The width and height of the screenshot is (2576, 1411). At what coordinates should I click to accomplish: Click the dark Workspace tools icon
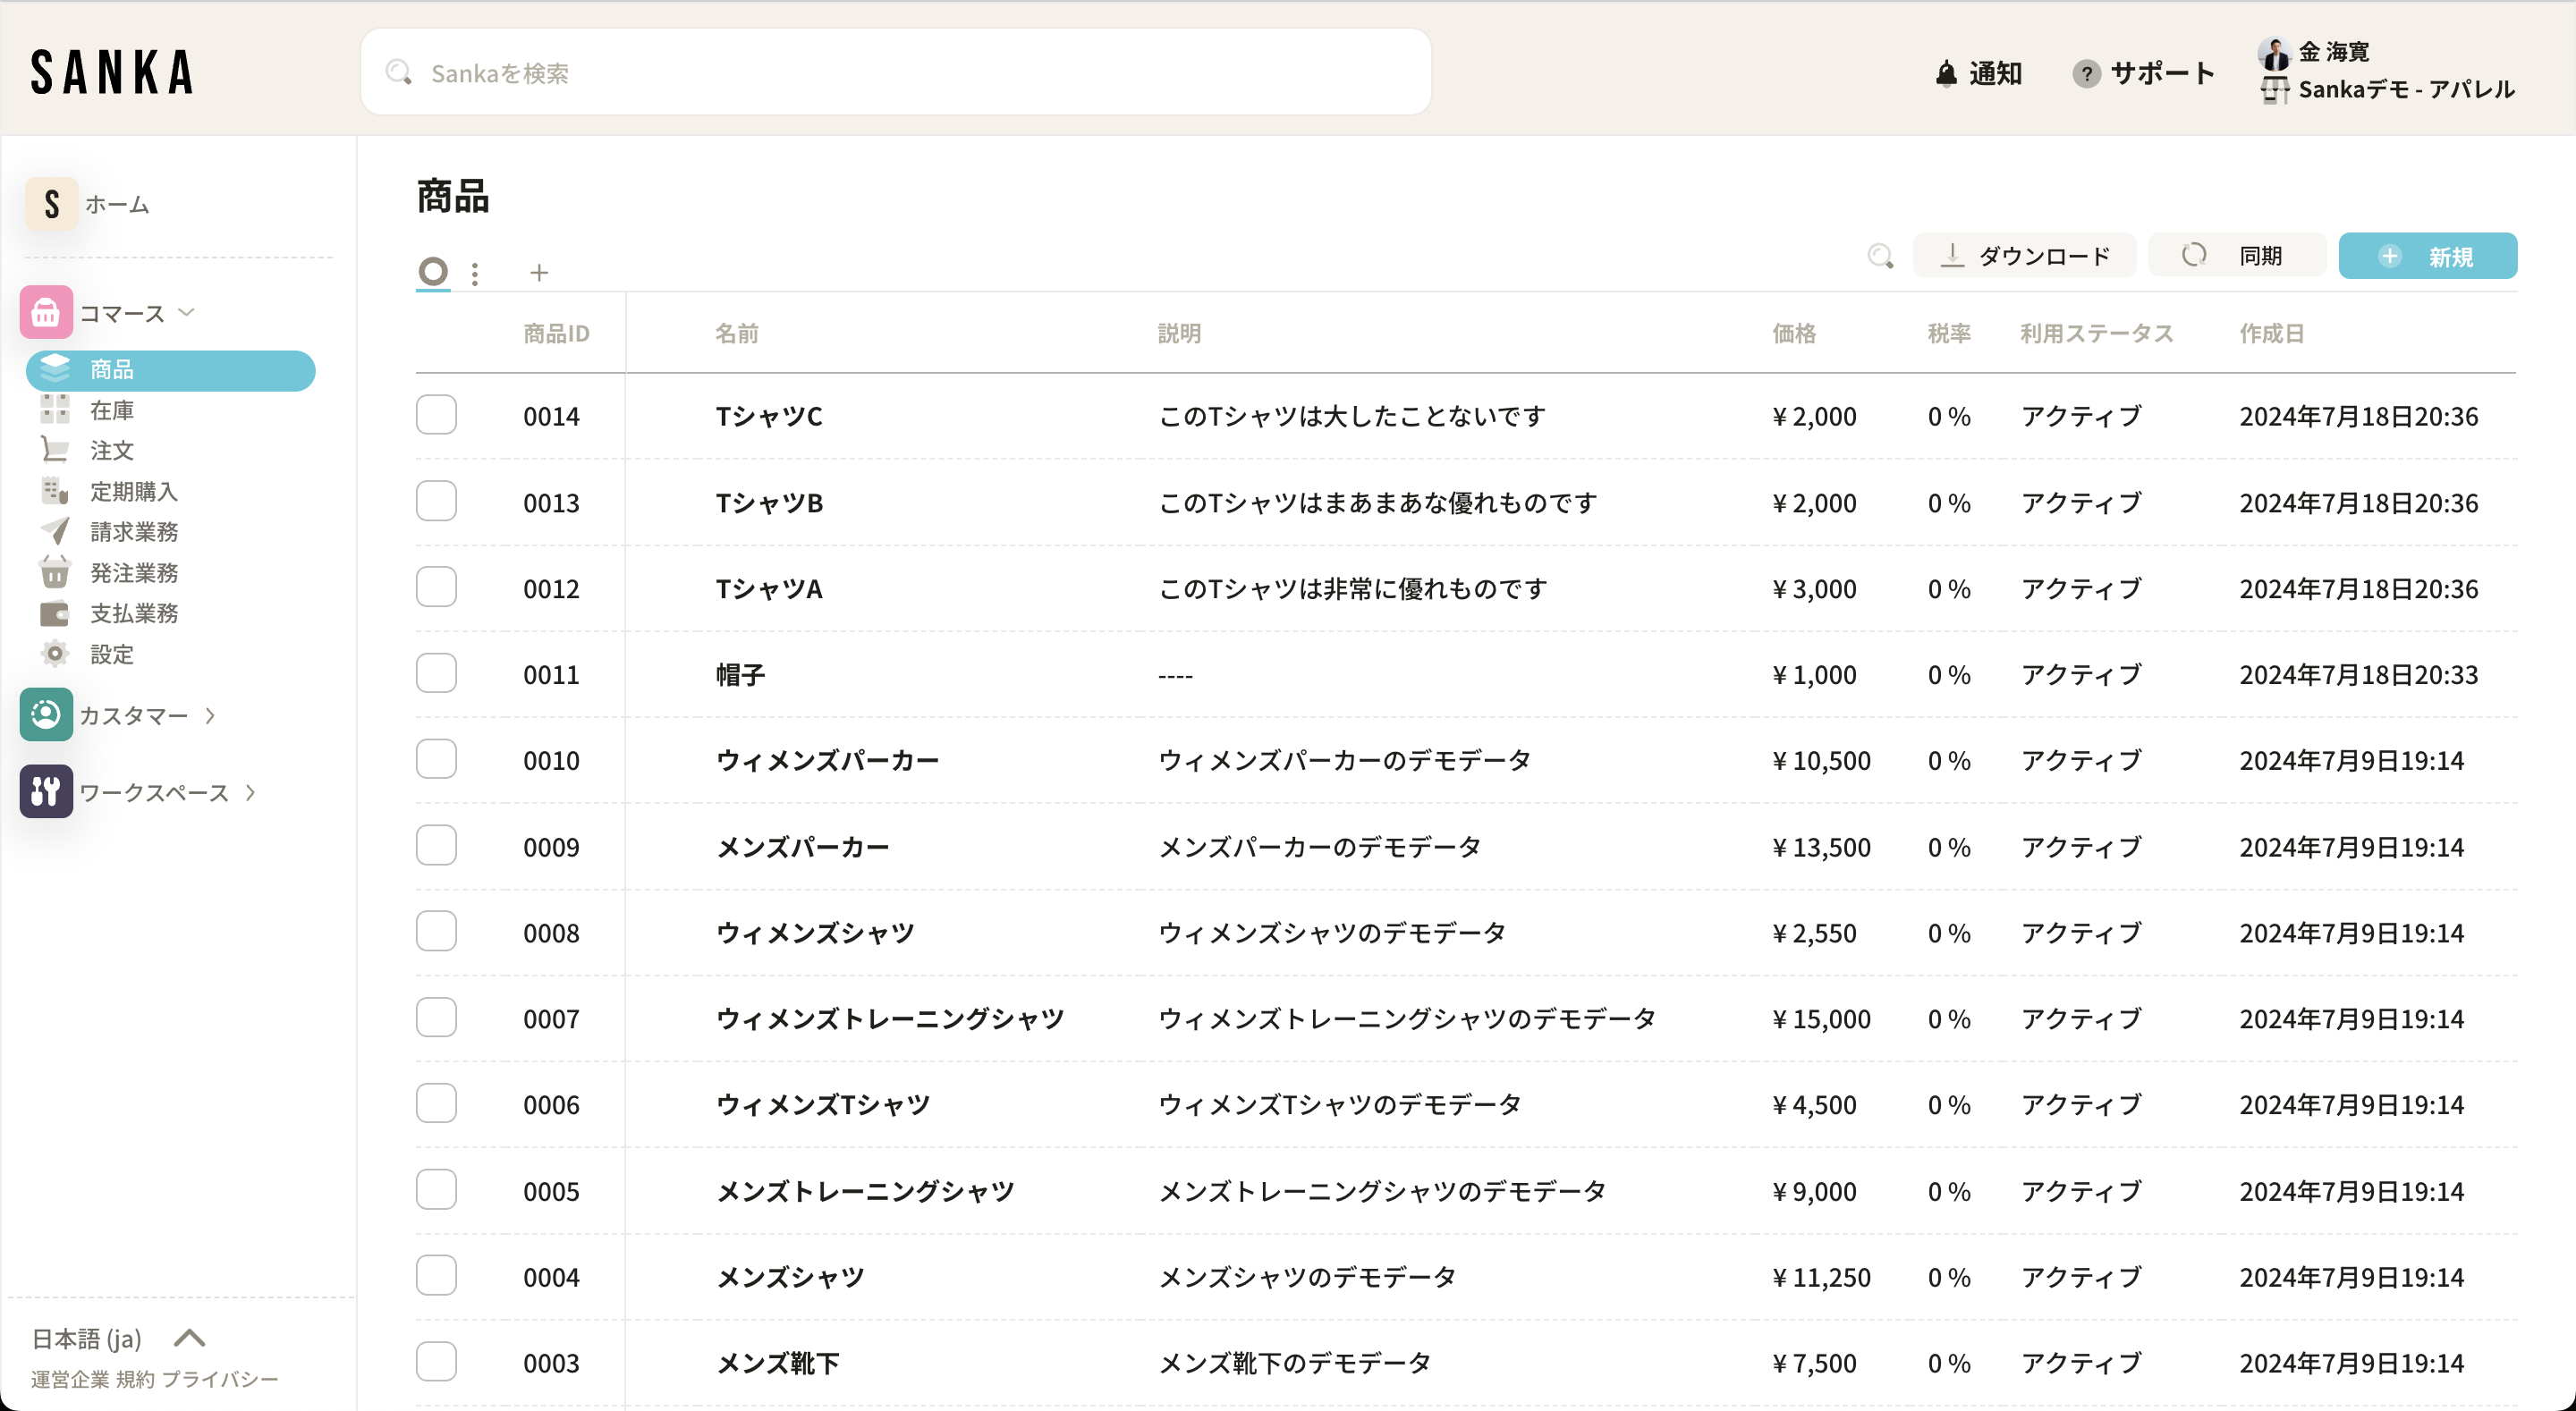coord(46,791)
